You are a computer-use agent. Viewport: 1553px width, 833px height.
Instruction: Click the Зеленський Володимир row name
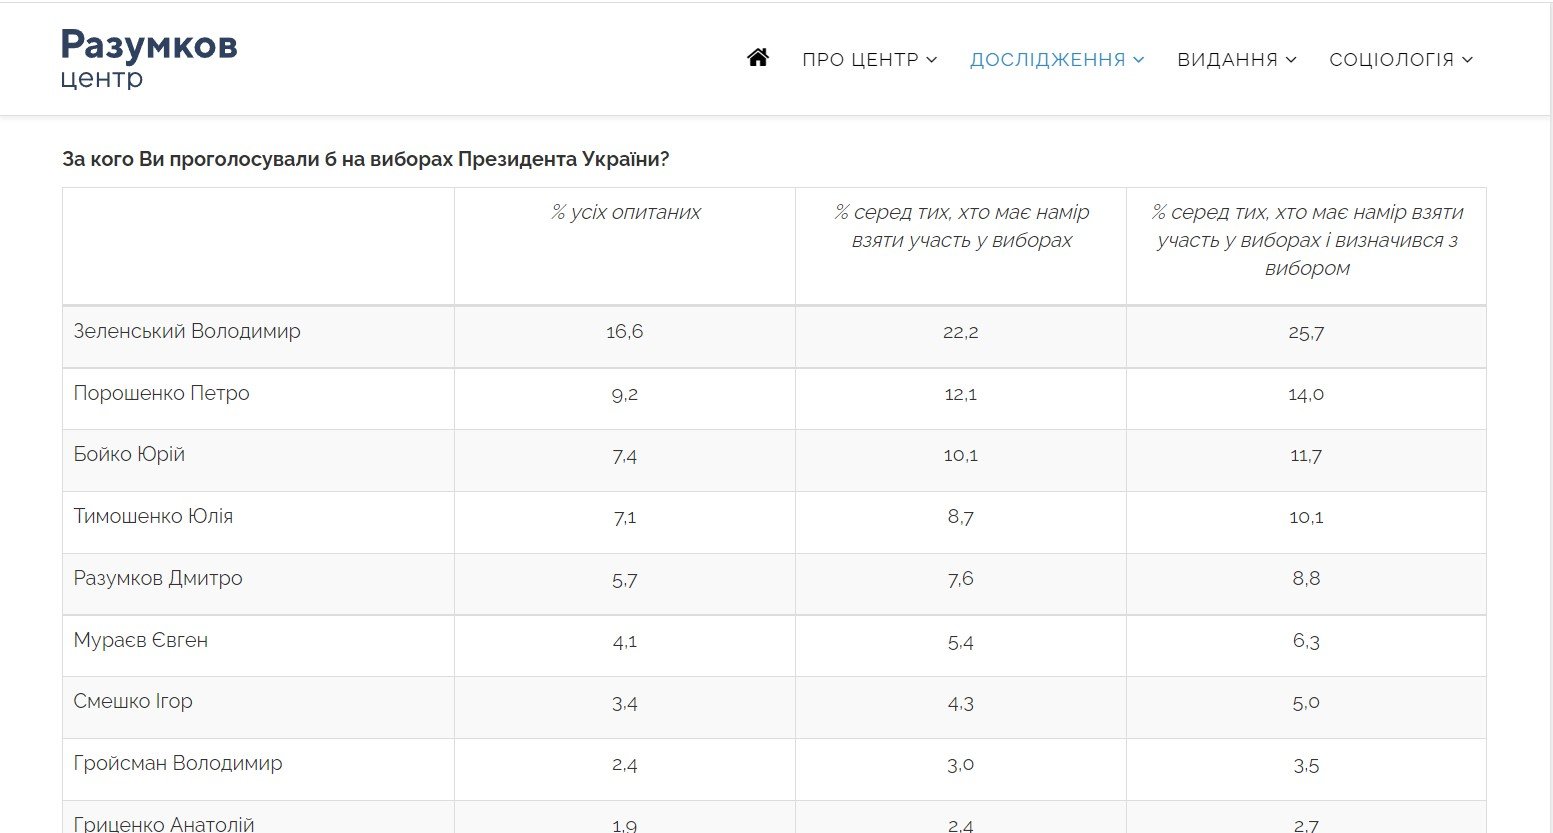click(187, 332)
